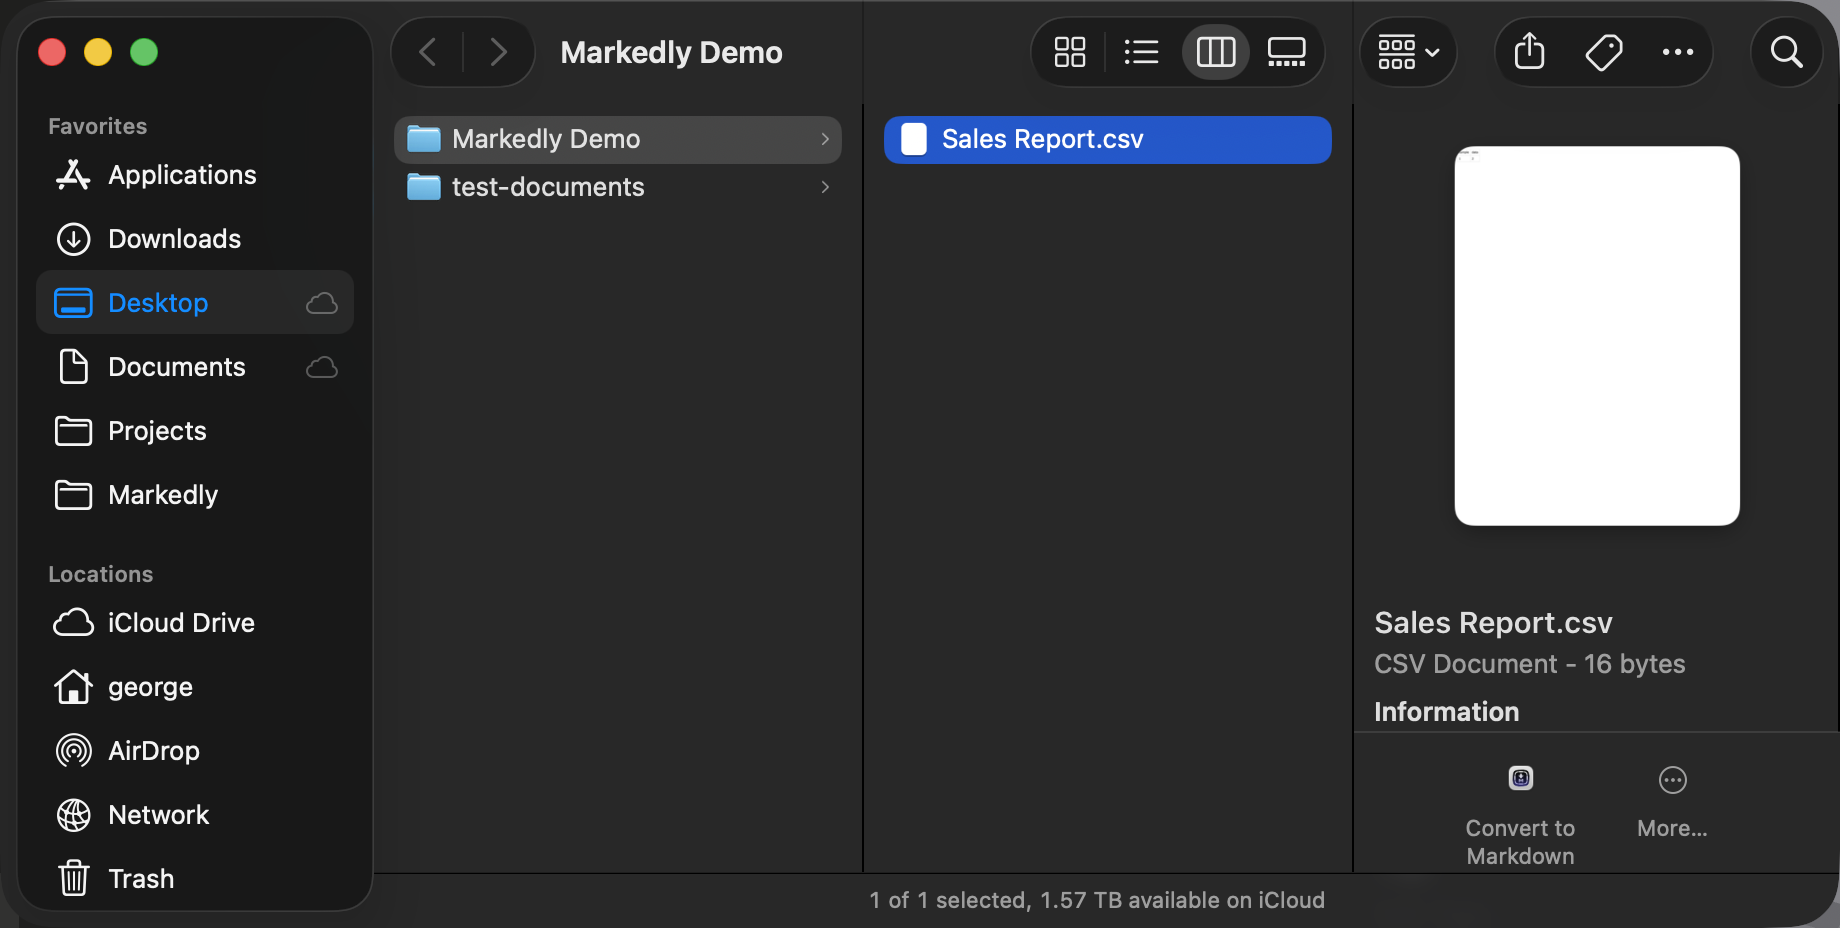Screen dimensions: 1840x928
Task: Select column view mode
Action: point(1216,52)
